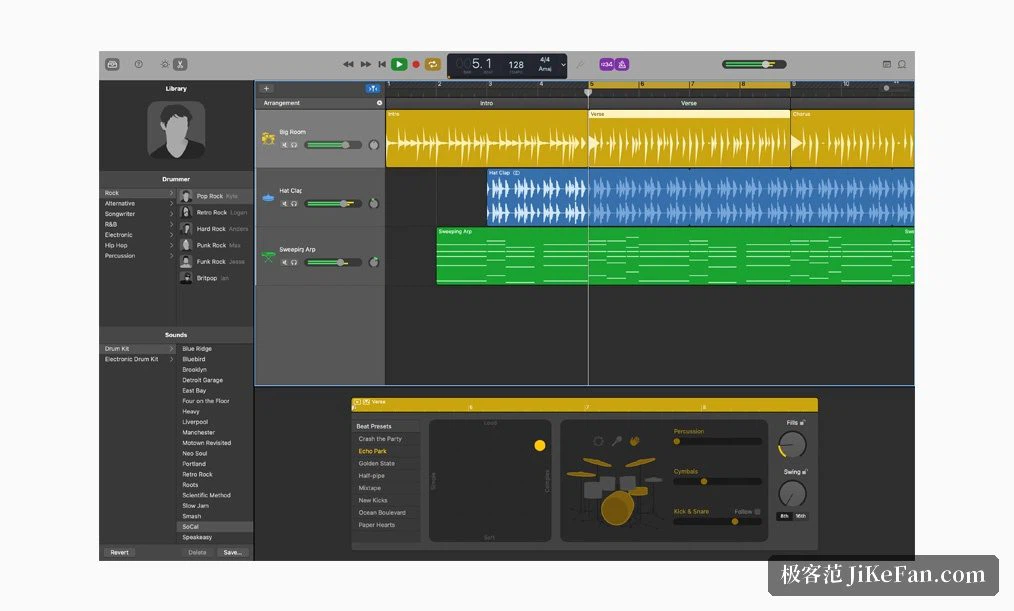This screenshot has height=611, width=1014.
Task: Select the Intro arrangement marker
Action: pyautogui.click(x=486, y=103)
